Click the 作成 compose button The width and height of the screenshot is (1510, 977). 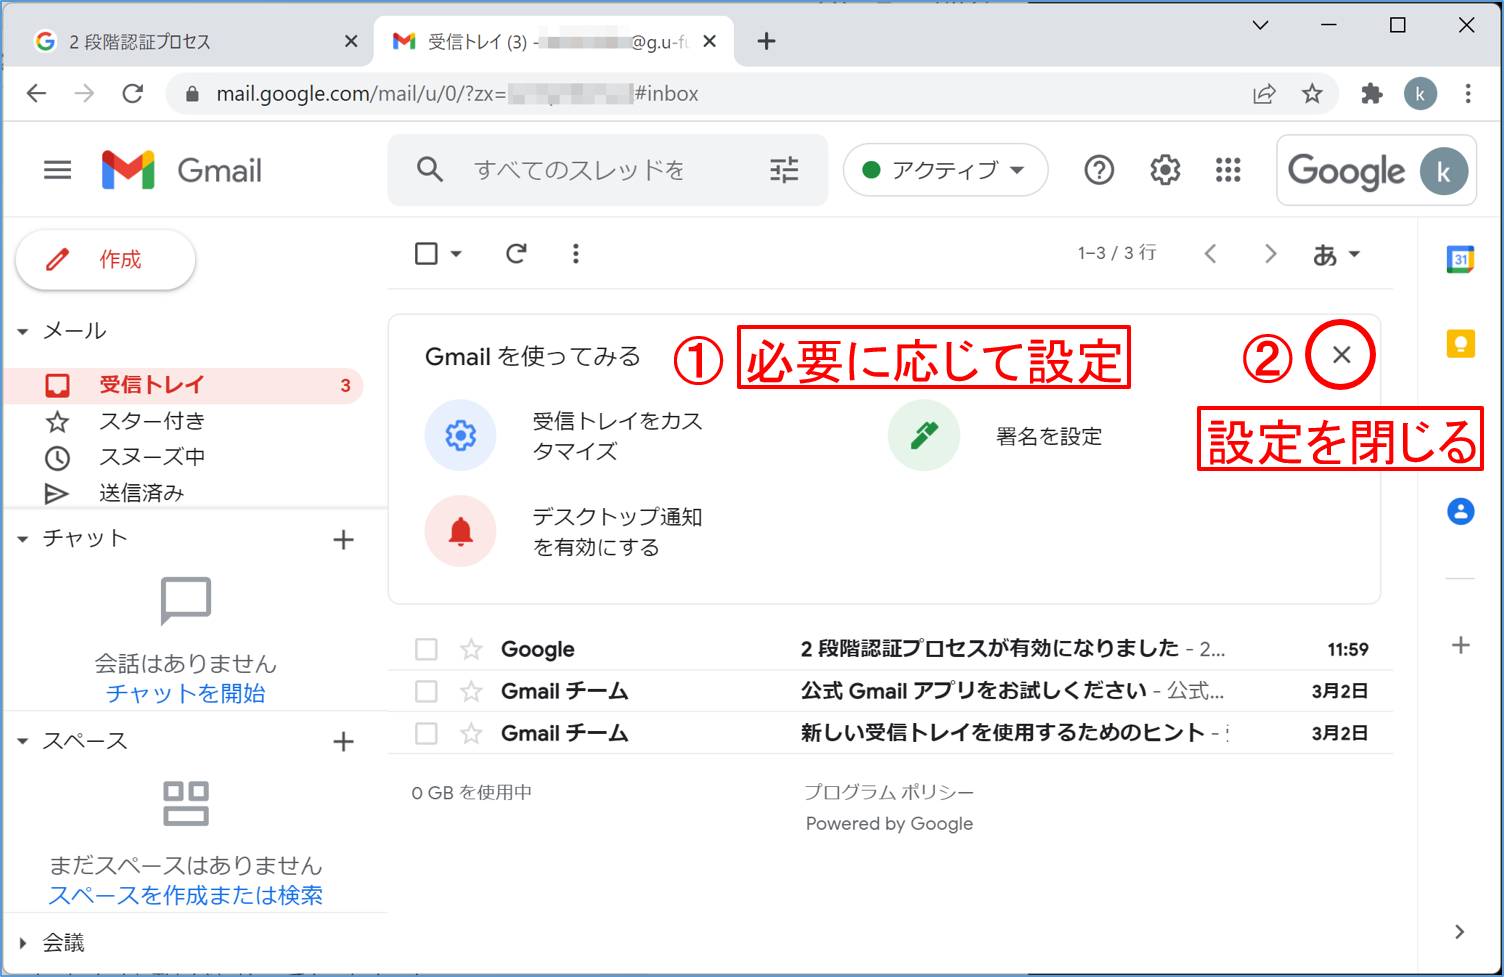click(x=105, y=260)
